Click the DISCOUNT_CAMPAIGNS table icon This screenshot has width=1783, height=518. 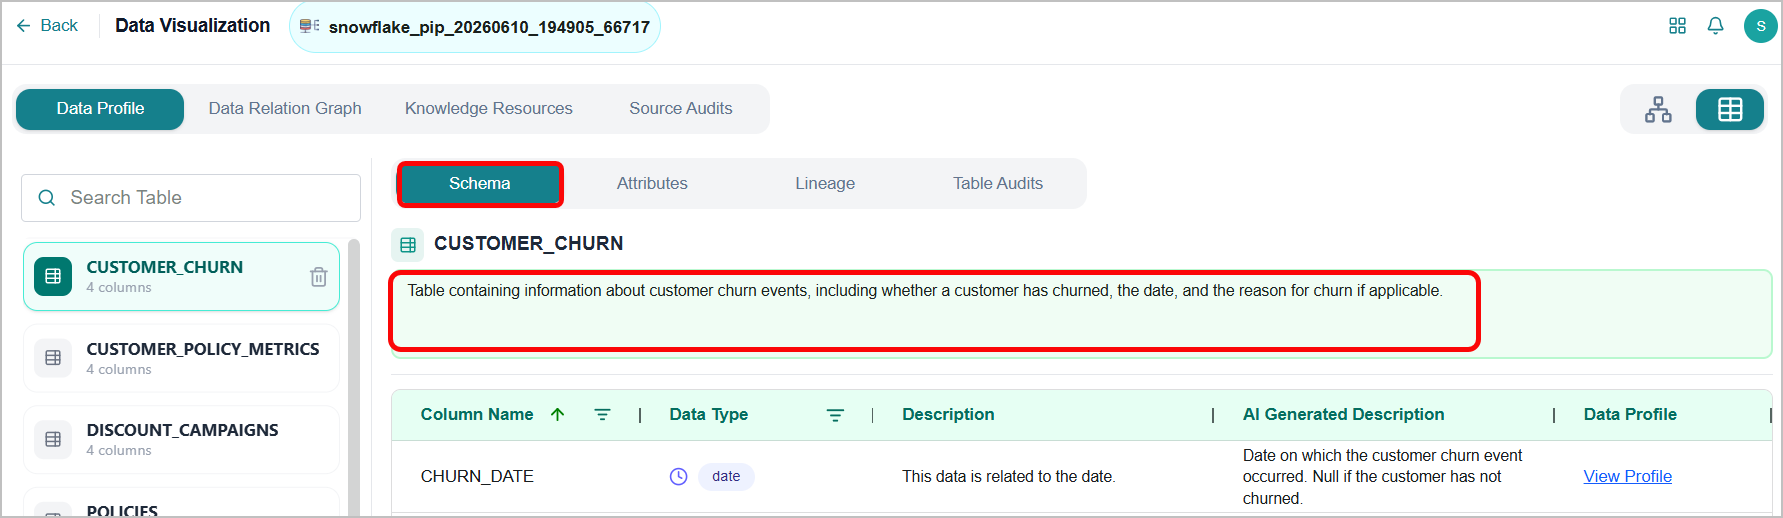[x=53, y=439]
